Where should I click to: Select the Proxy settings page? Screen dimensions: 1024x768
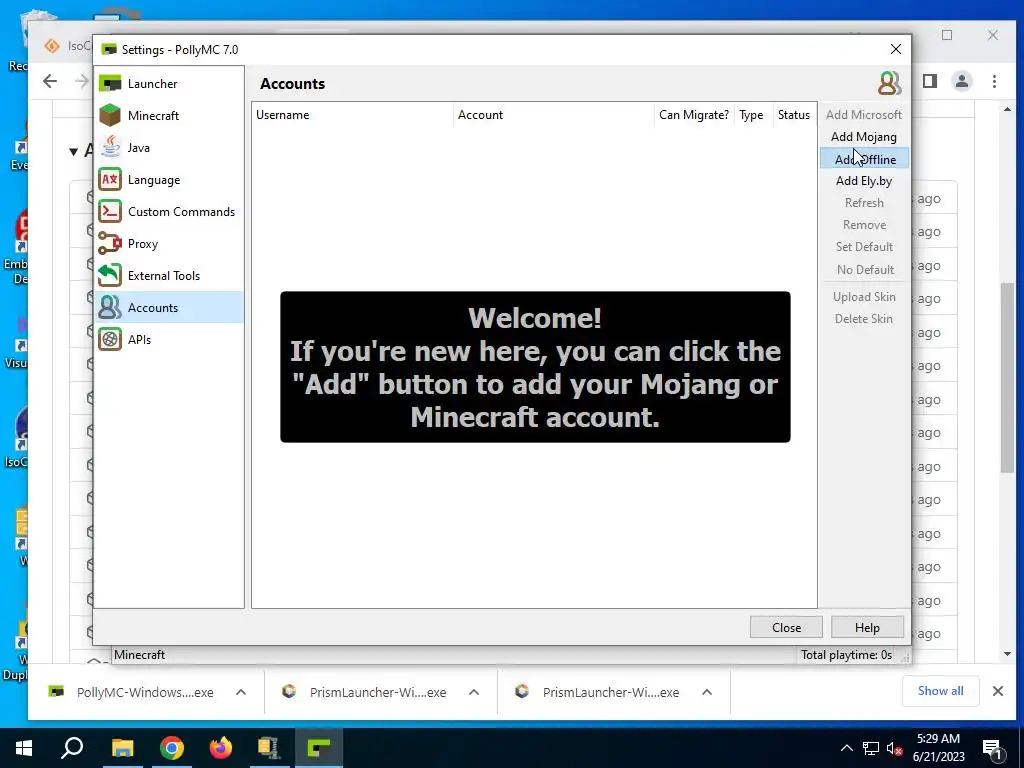pyautogui.click(x=169, y=244)
